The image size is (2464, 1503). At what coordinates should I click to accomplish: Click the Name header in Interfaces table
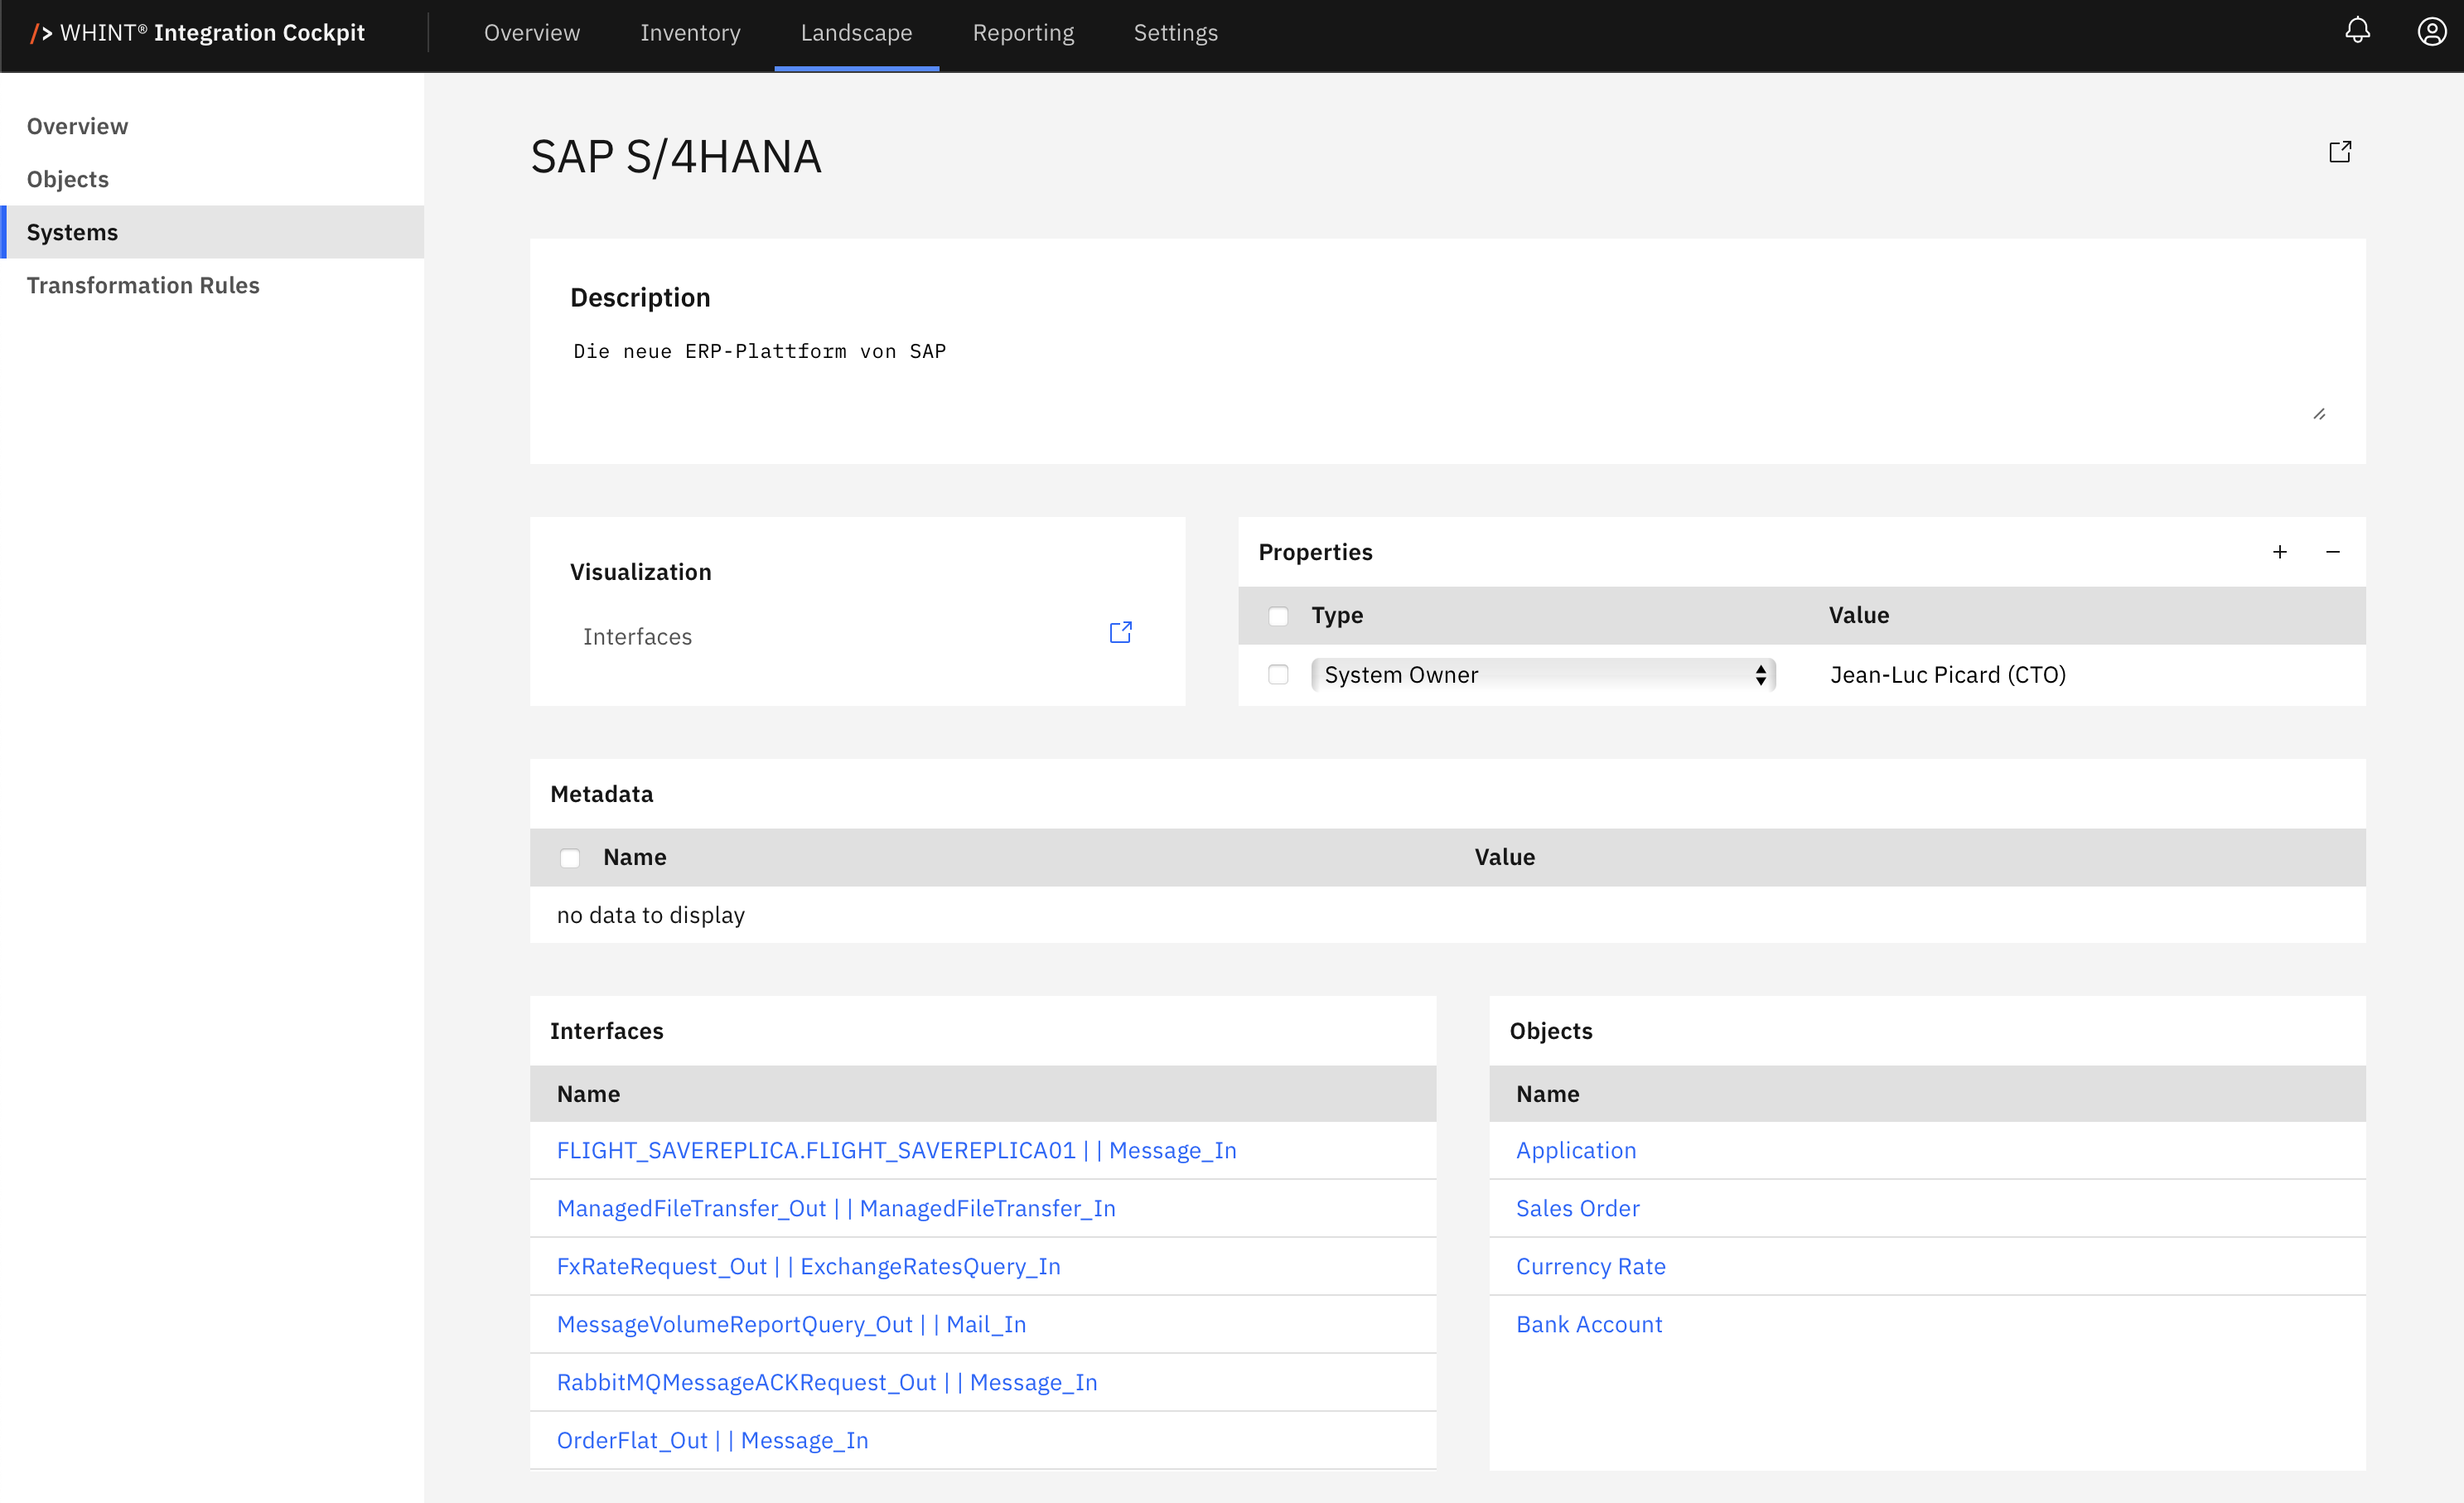tap(588, 1094)
